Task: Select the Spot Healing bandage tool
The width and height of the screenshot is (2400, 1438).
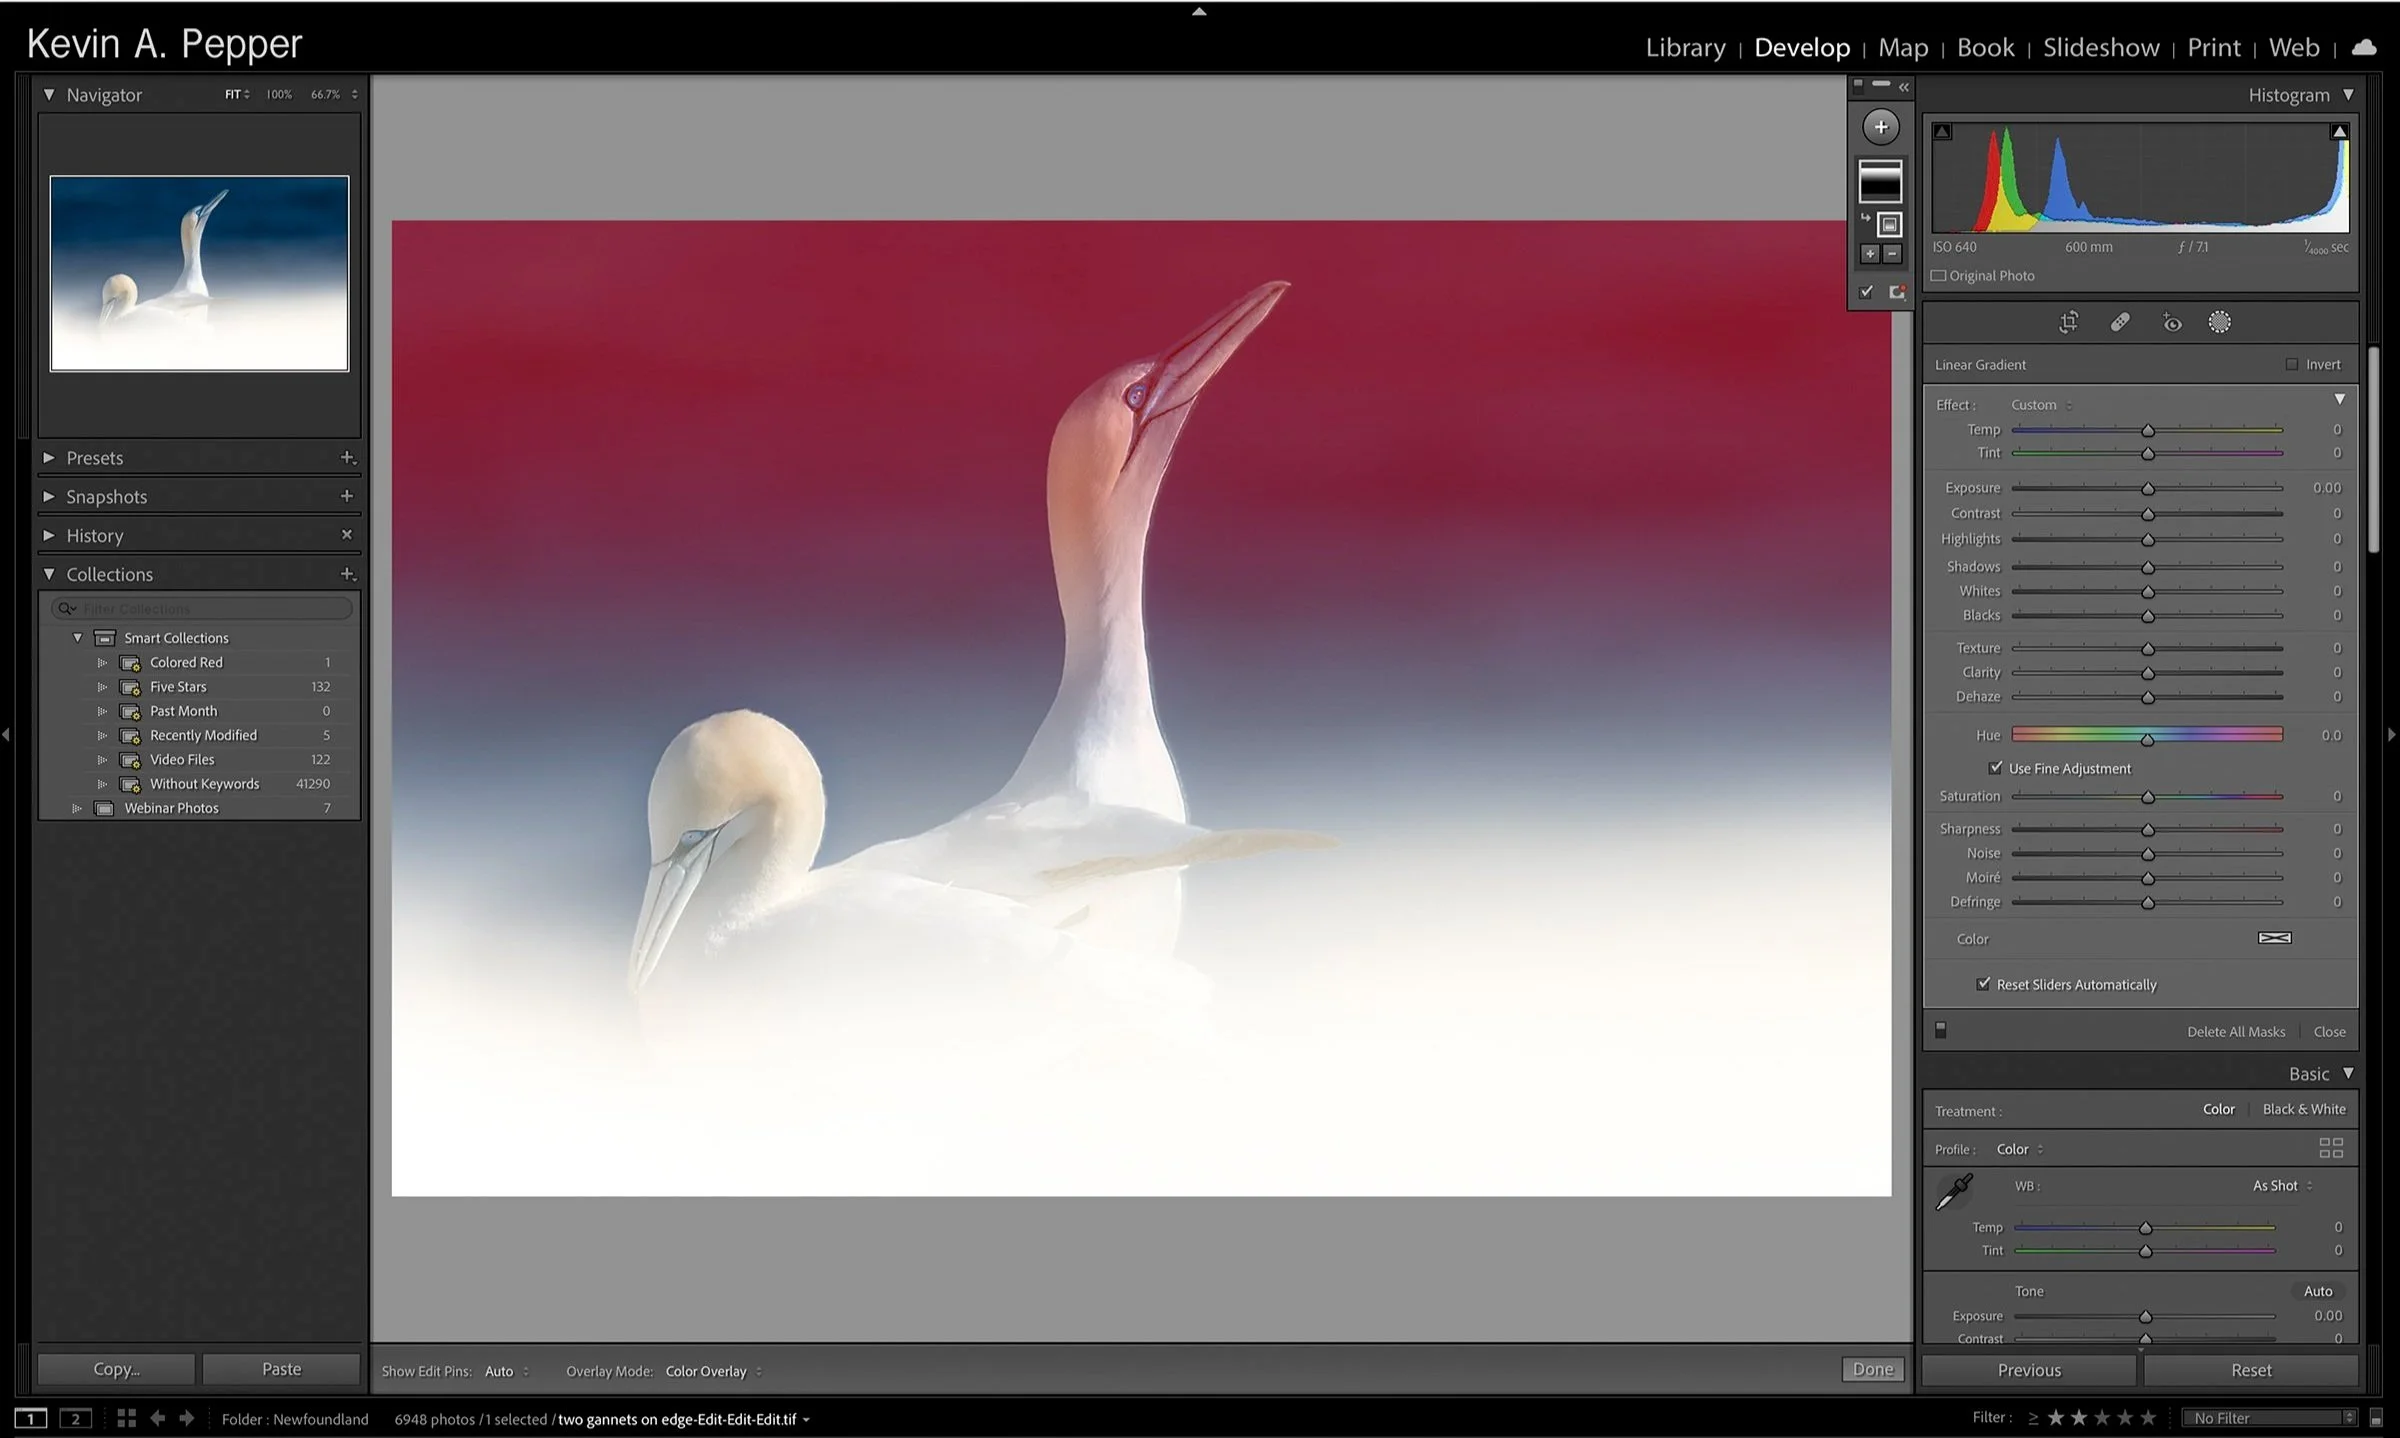Action: click(2120, 322)
